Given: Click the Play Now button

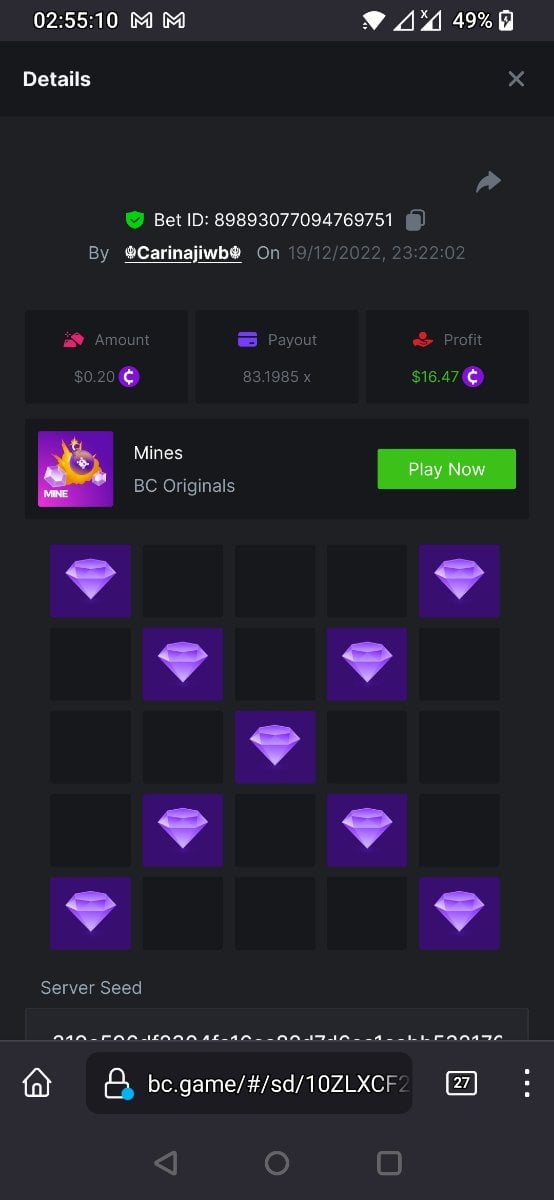Looking at the screenshot, I should tap(446, 469).
